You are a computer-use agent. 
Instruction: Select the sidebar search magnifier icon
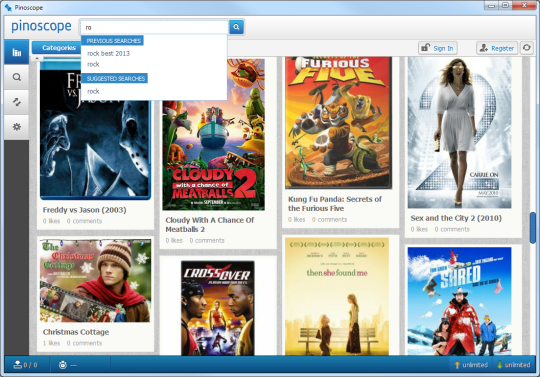[17, 77]
